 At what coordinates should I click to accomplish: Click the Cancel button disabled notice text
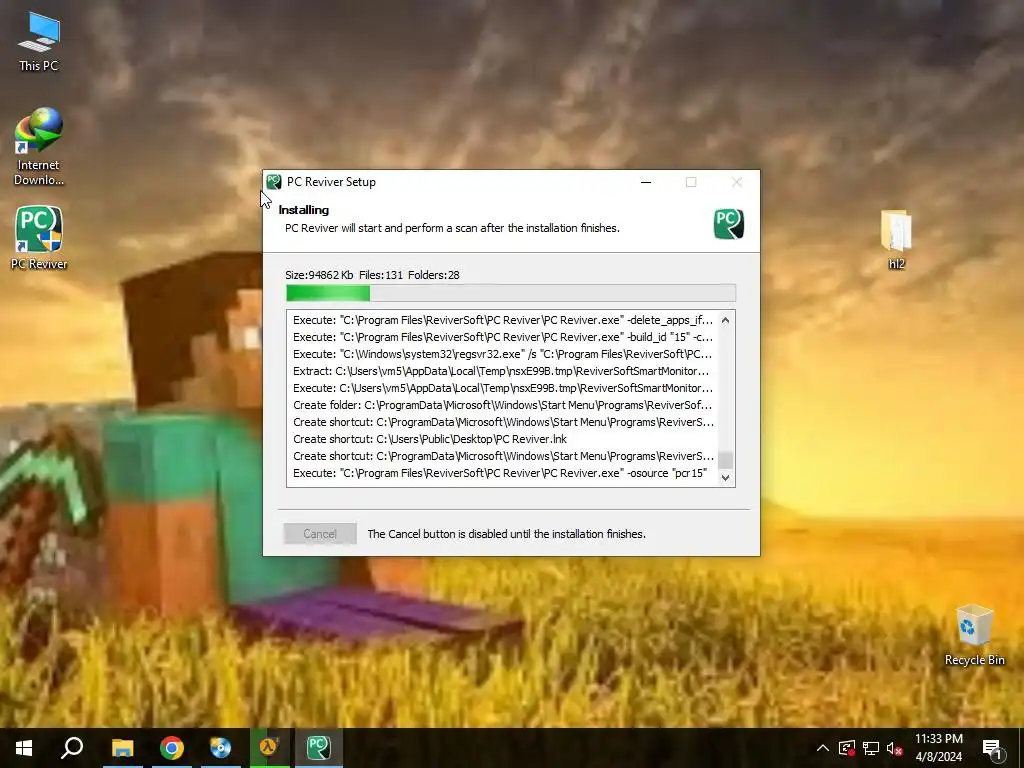(506, 534)
